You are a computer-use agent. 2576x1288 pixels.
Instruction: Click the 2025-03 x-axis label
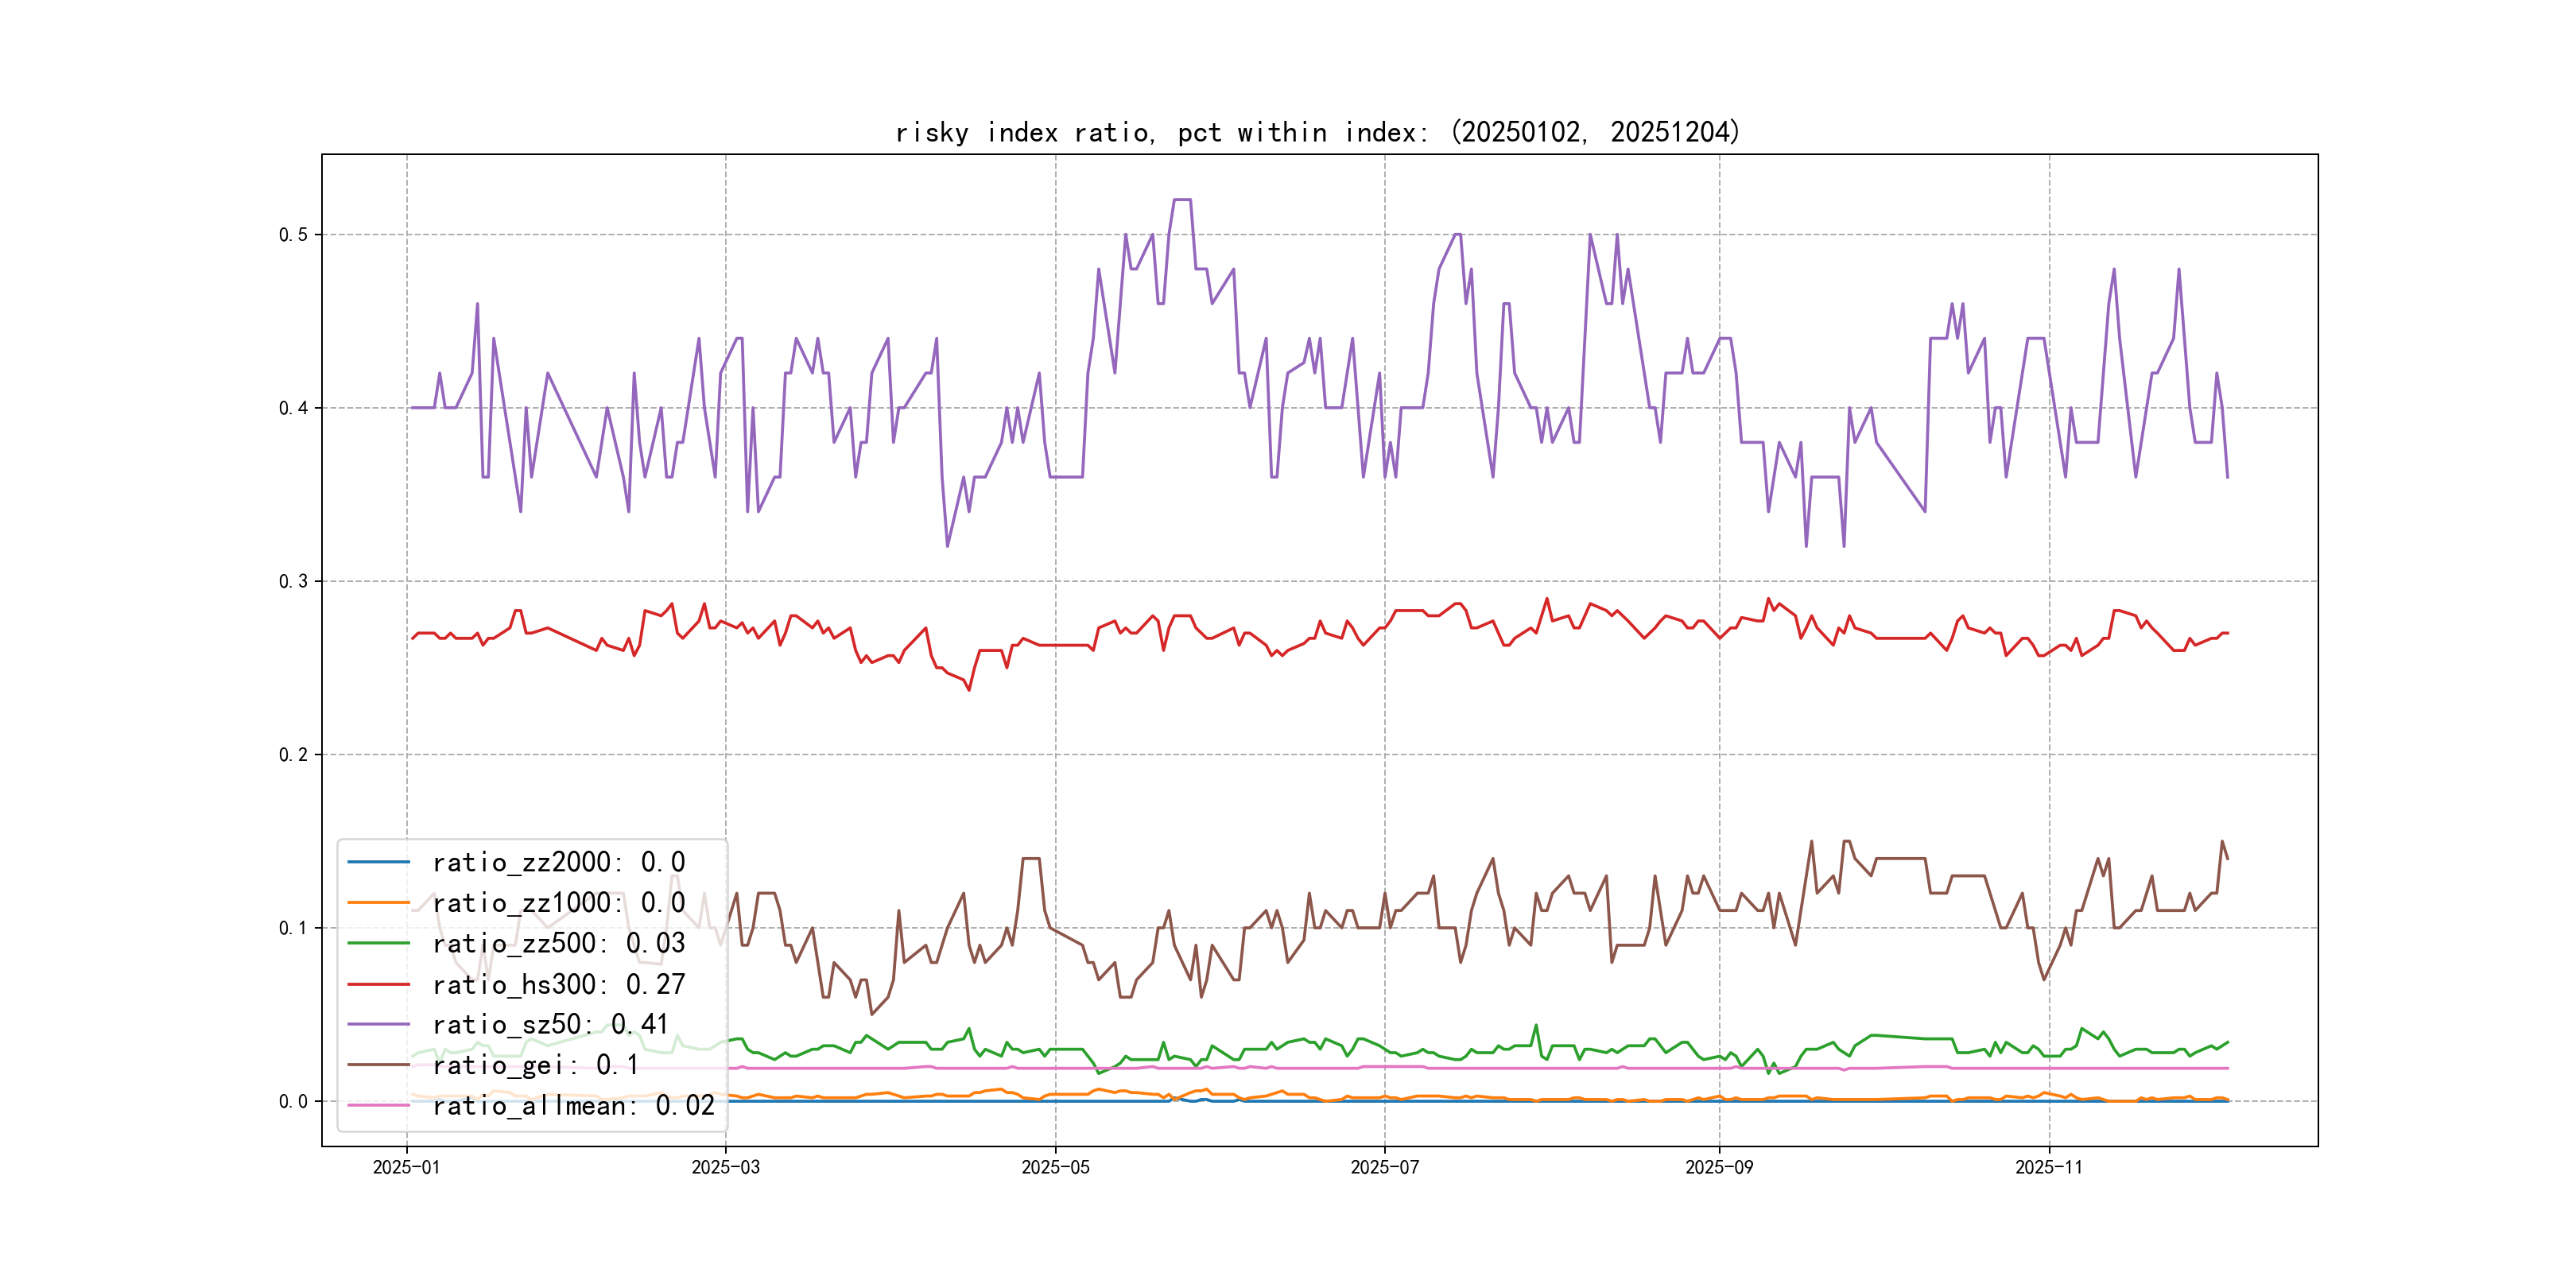[x=725, y=1167]
